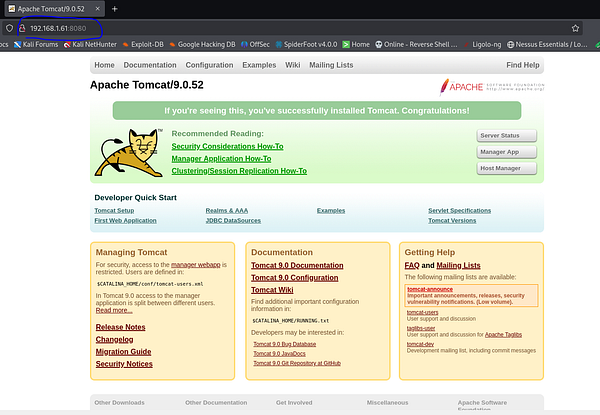Open the Exploit-DB bookmark
Image resolution: width=600 pixels, height=415 pixels.
pyautogui.click(x=143, y=44)
